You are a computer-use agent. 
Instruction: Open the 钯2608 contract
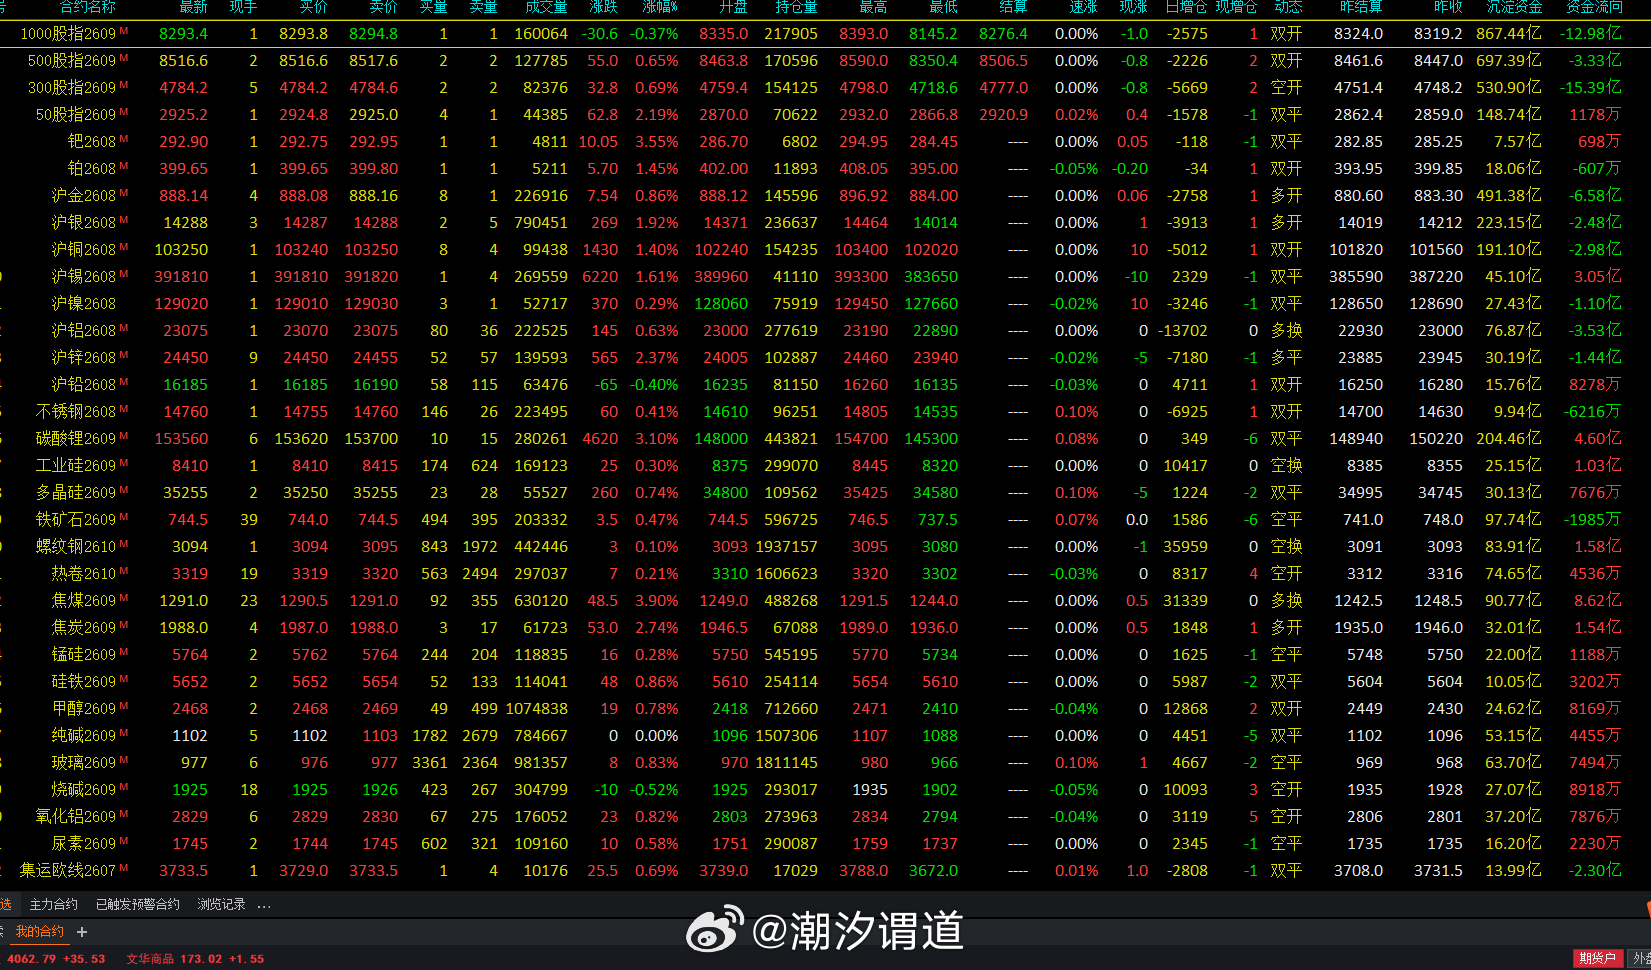[92, 142]
